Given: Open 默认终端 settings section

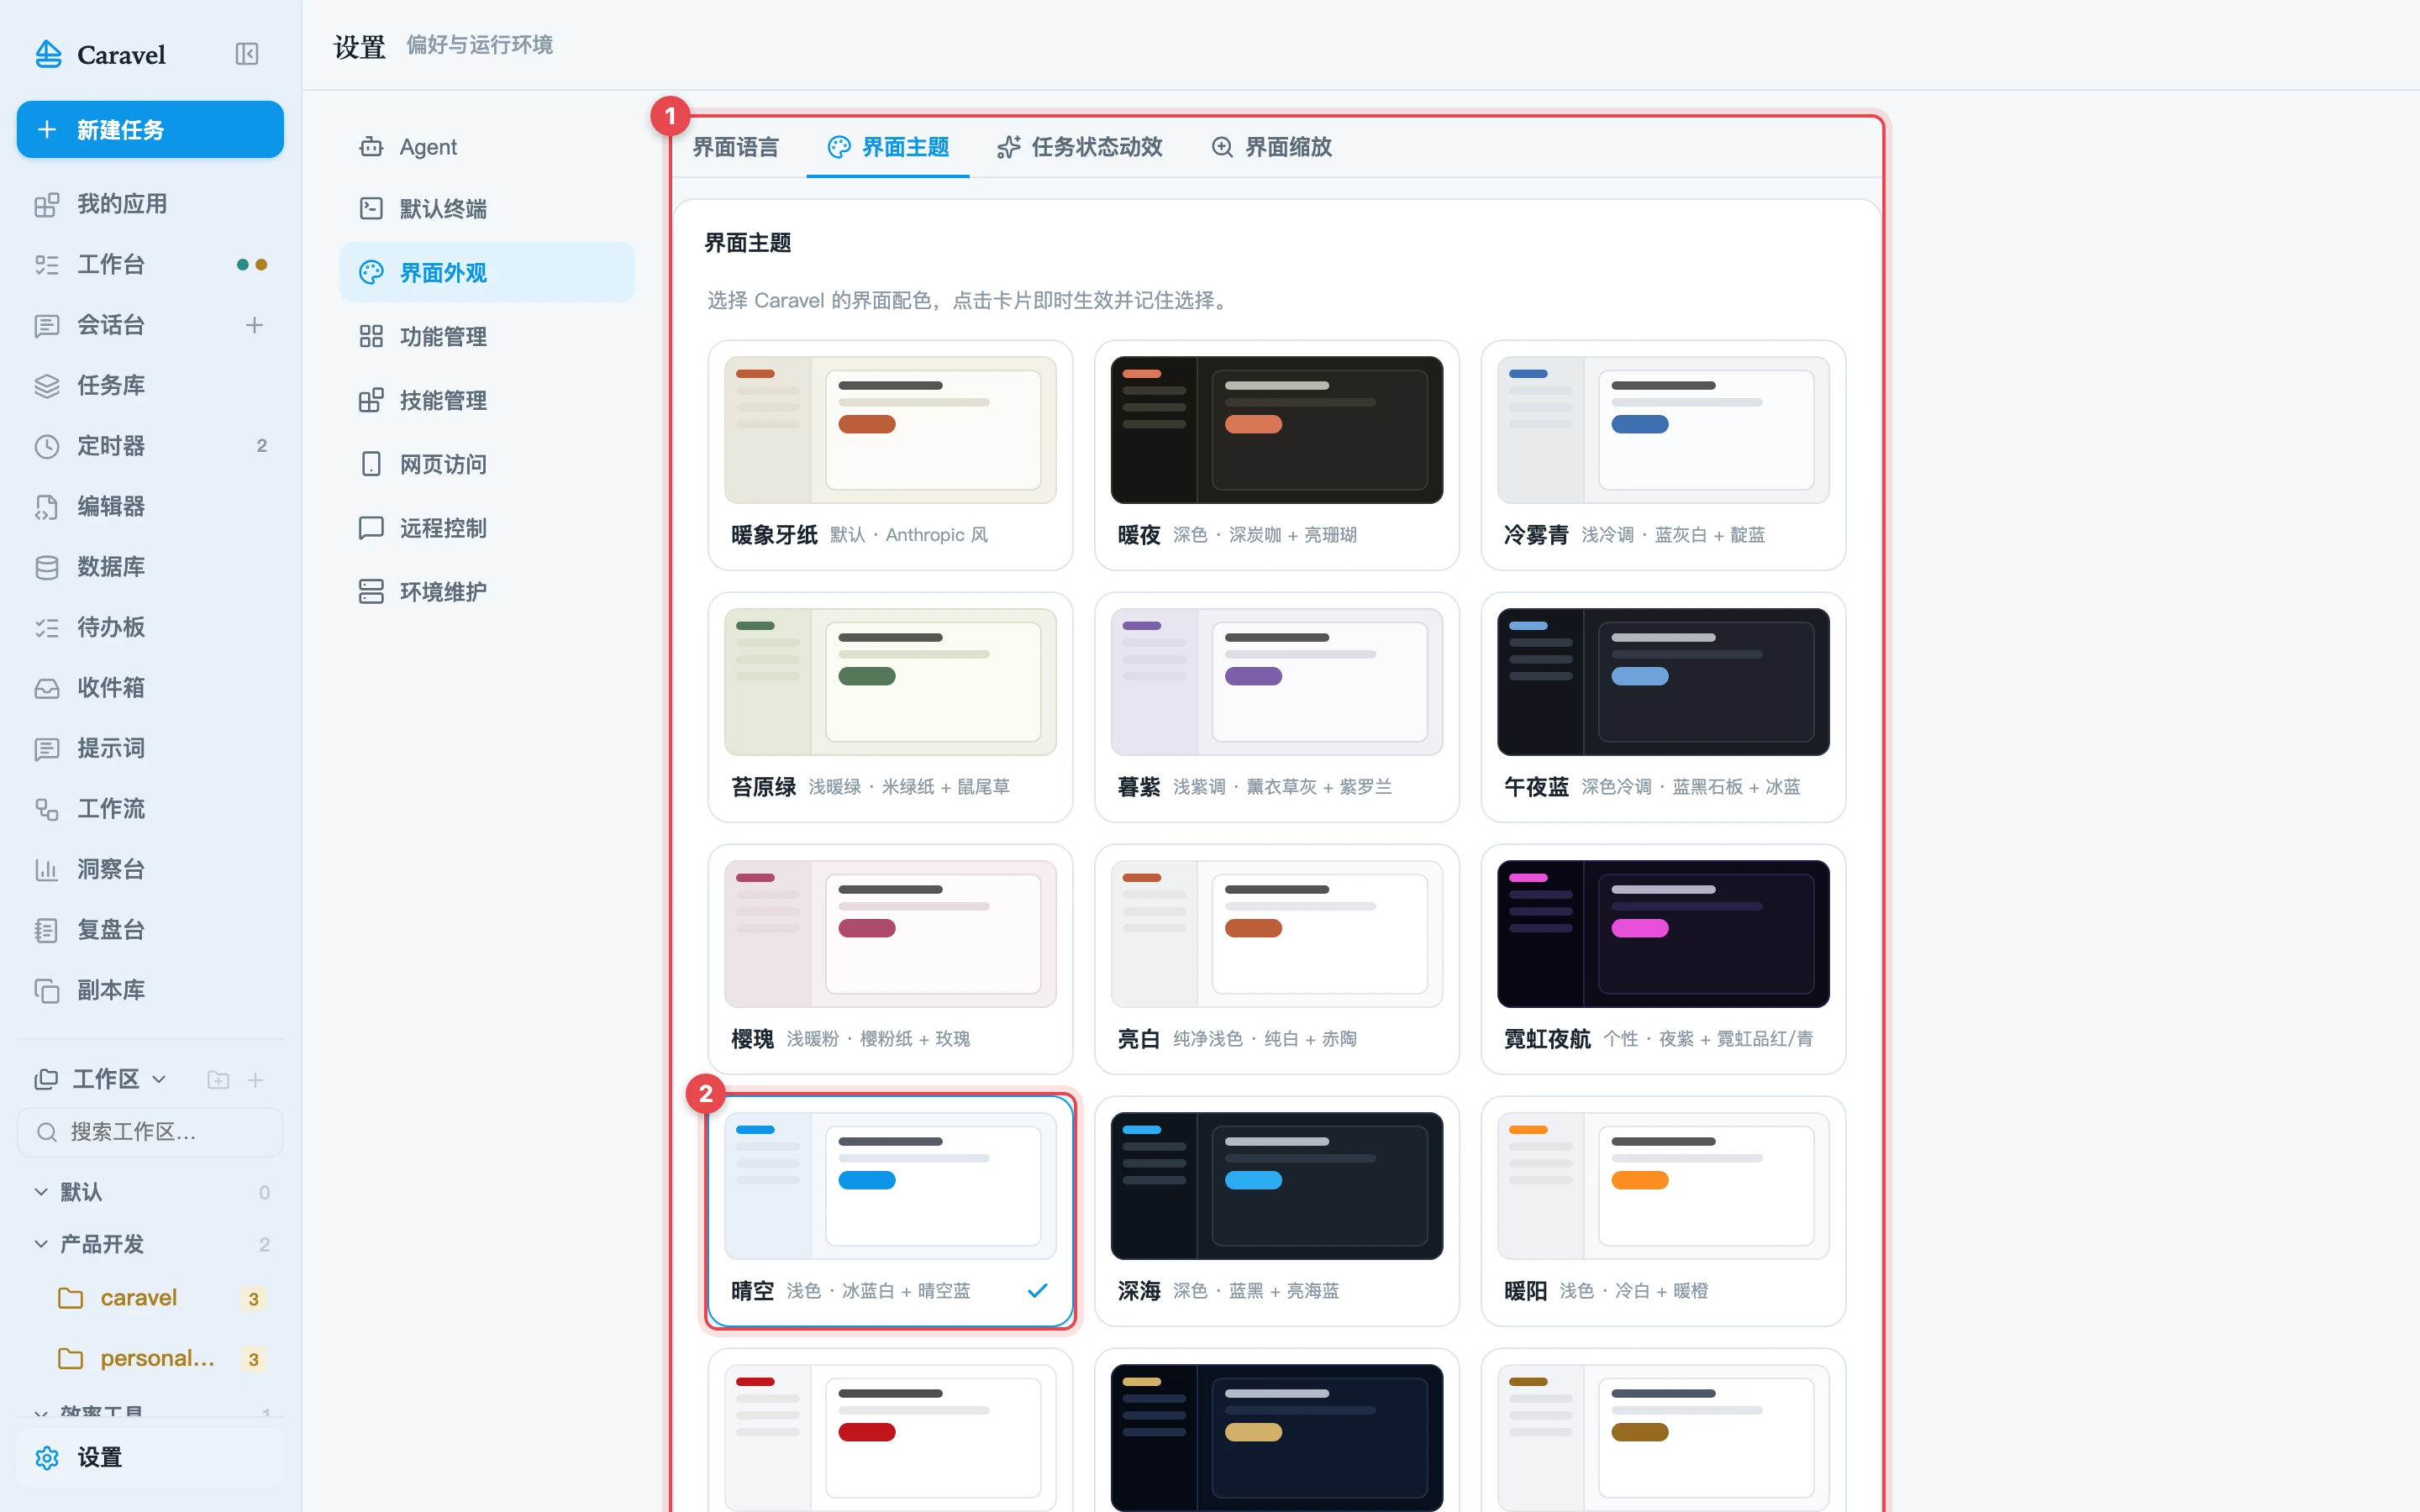Looking at the screenshot, I should pyautogui.click(x=487, y=209).
